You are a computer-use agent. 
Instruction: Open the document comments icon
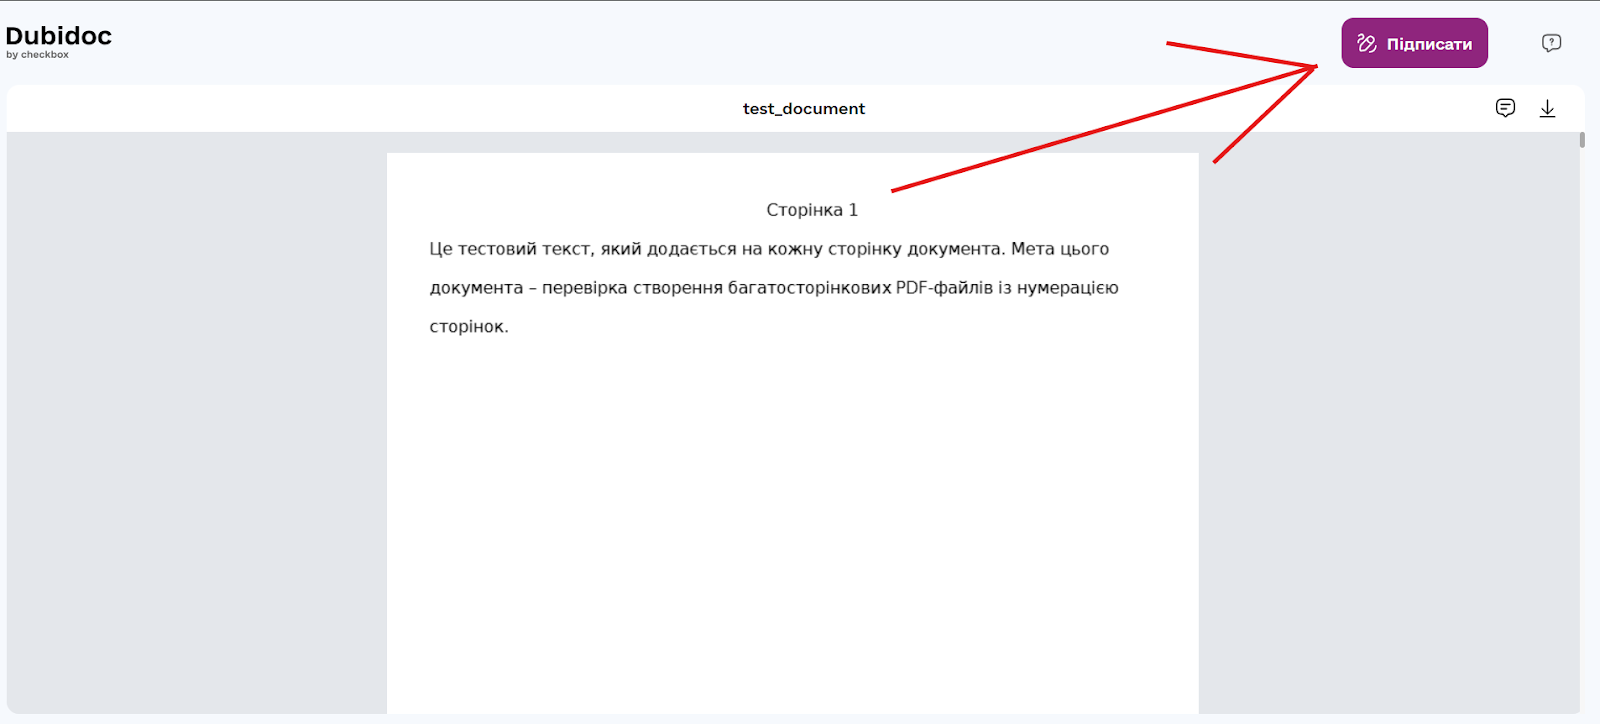[1505, 108]
